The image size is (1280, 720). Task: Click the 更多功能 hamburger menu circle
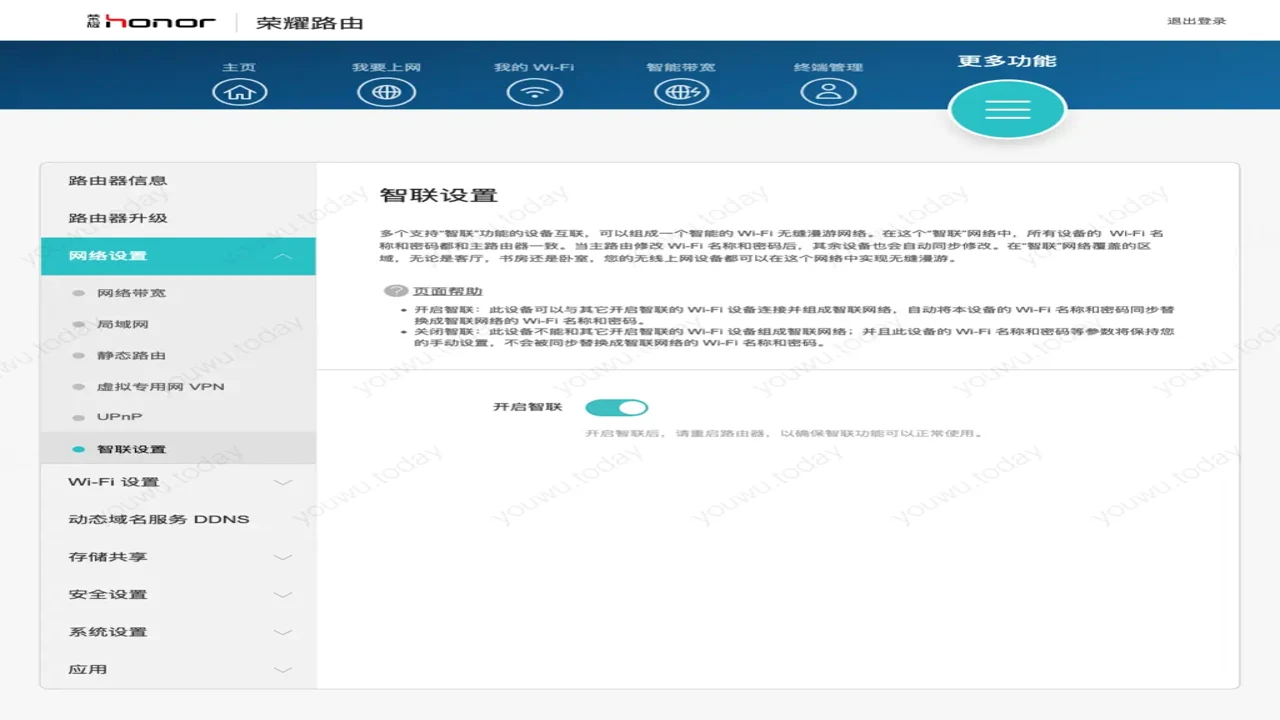pos(1007,109)
